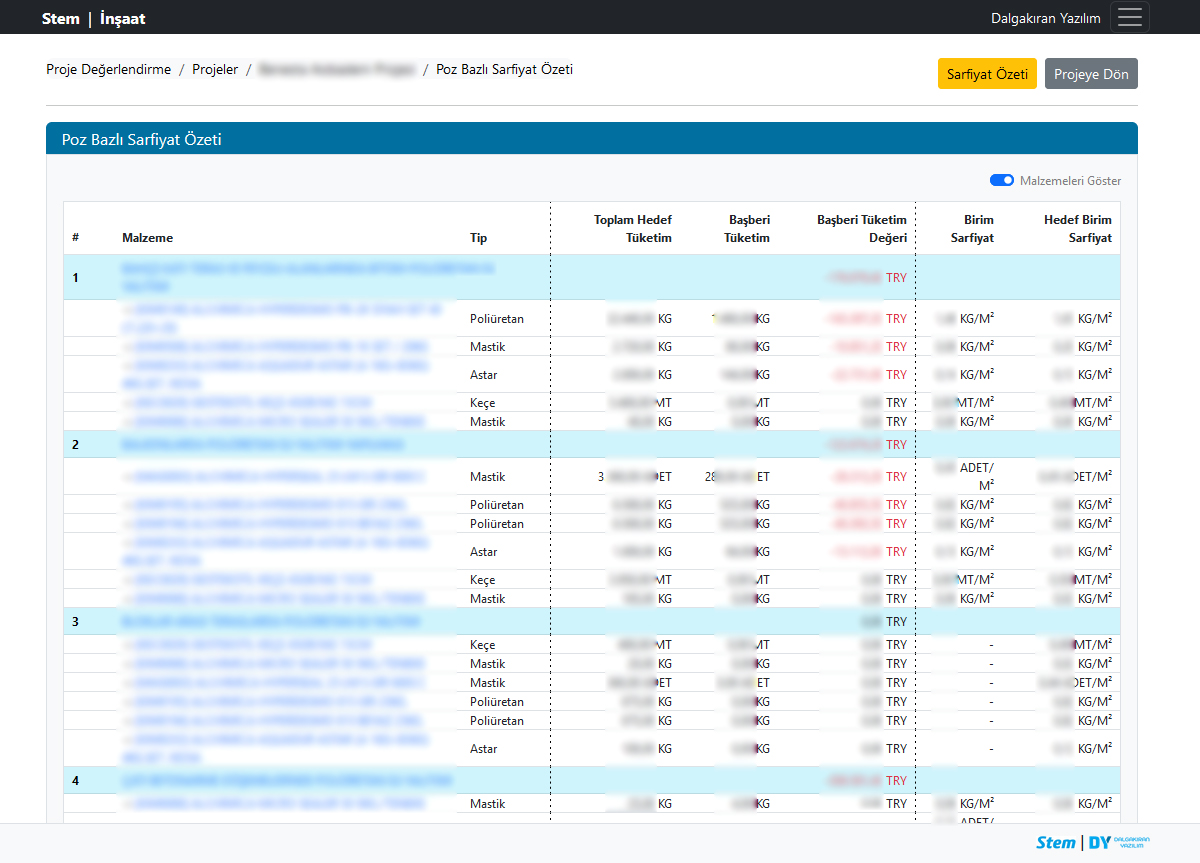Toggle the Malzemeleri Göster switch
This screenshot has width=1200, height=863.
(1002, 181)
